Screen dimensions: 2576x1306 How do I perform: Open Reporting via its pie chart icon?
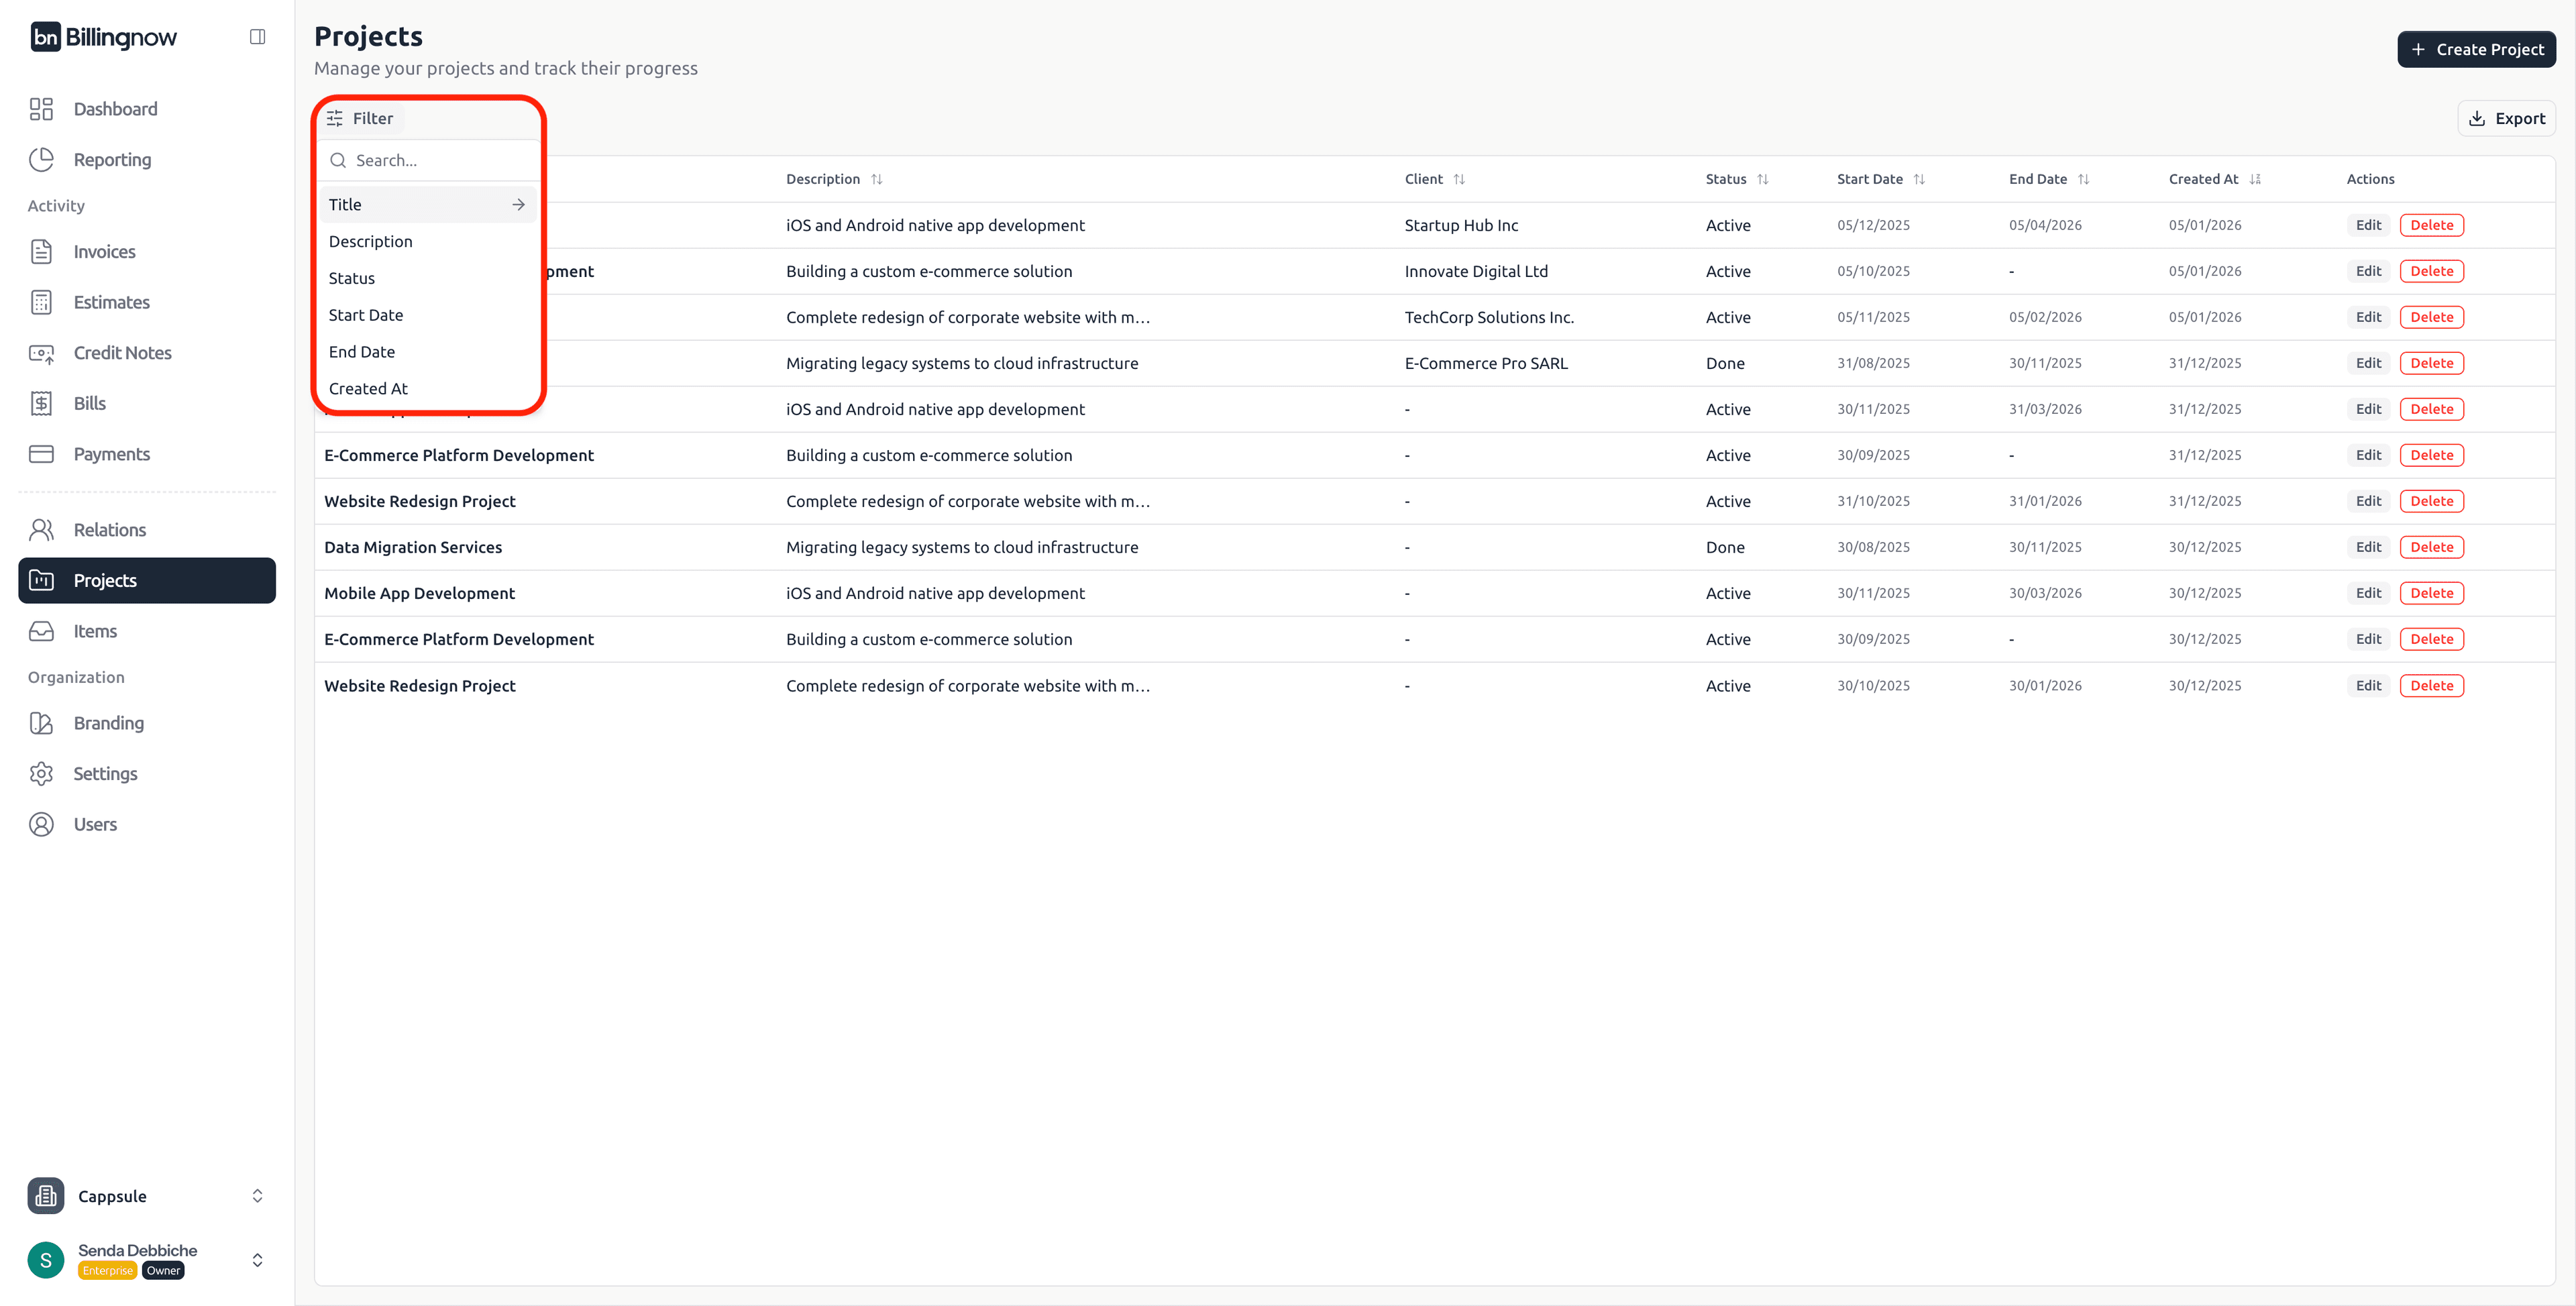(41, 158)
